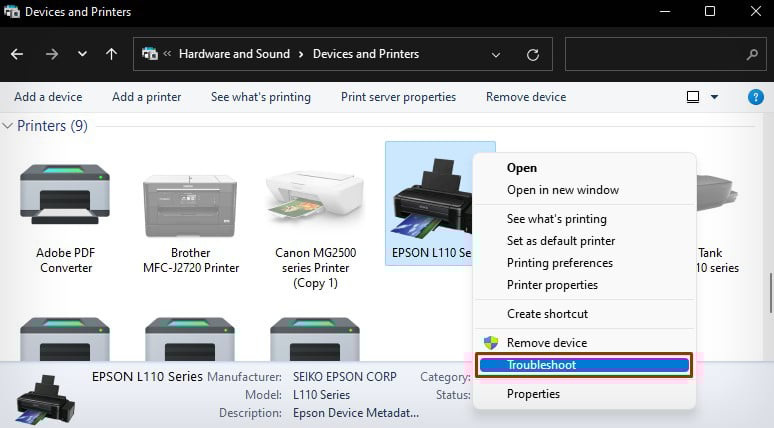Choose Open in the context menu

click(x=522, y=168)
